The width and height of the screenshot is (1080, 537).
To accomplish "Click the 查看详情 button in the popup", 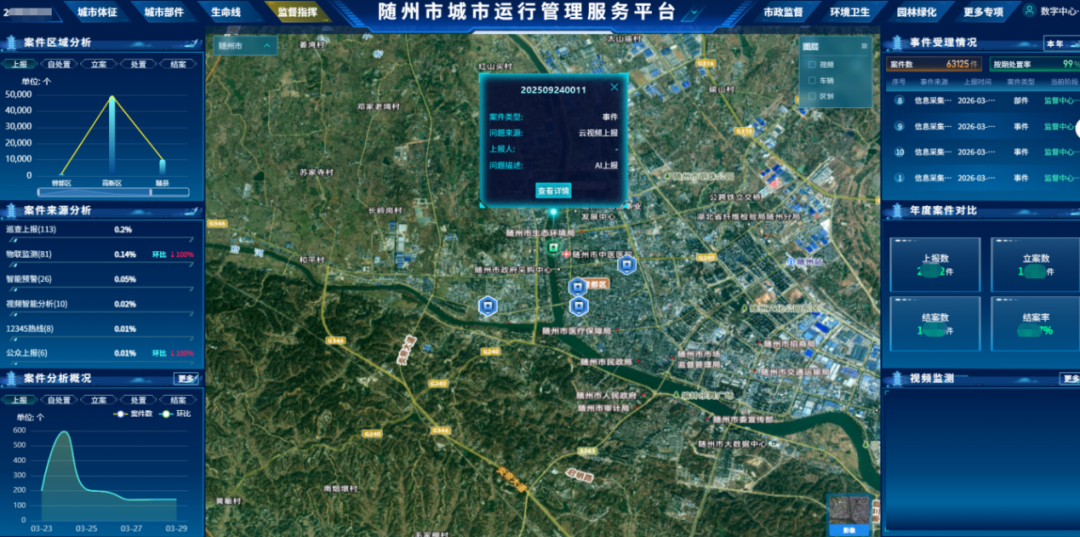I will coord(554,191).
